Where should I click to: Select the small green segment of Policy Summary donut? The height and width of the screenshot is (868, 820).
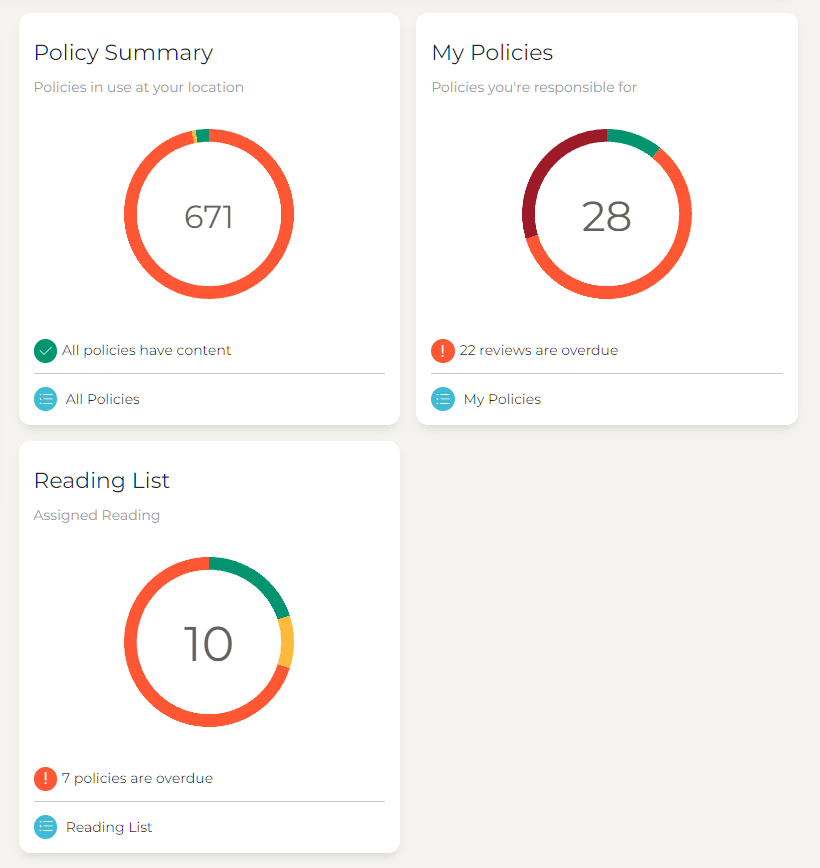tap(203, 135)
